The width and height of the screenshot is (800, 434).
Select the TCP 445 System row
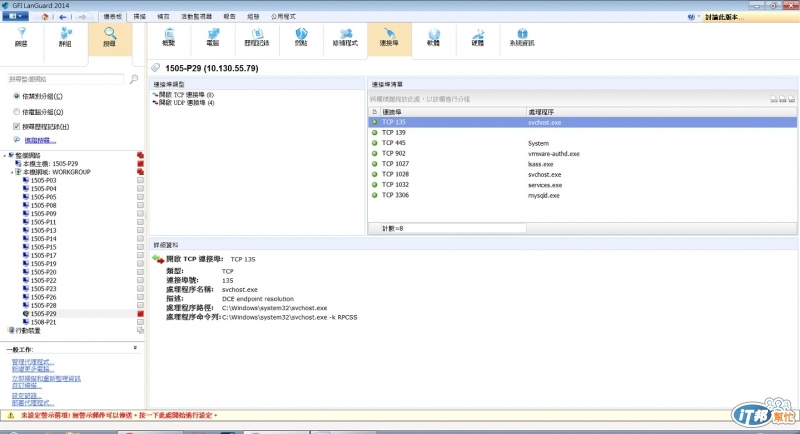(x=582, y=143)
